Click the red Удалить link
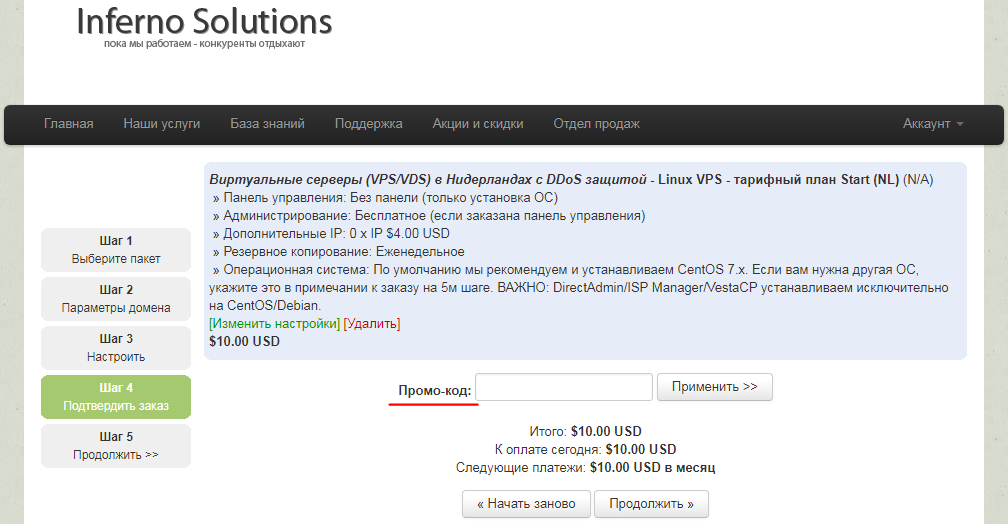This screenshot has height=524, width=1008. coord(372,323)
